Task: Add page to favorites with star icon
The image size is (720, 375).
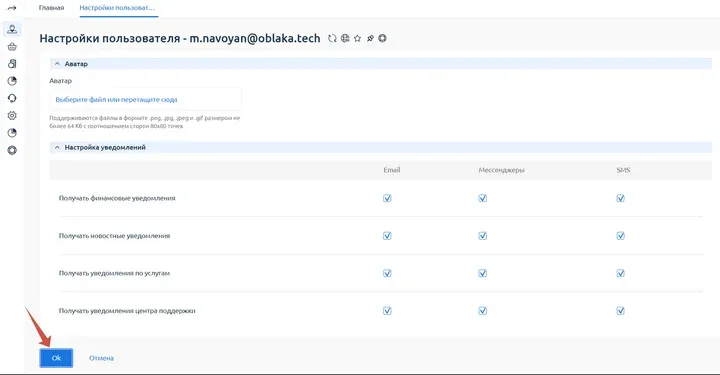Action: tap(357, 39)
